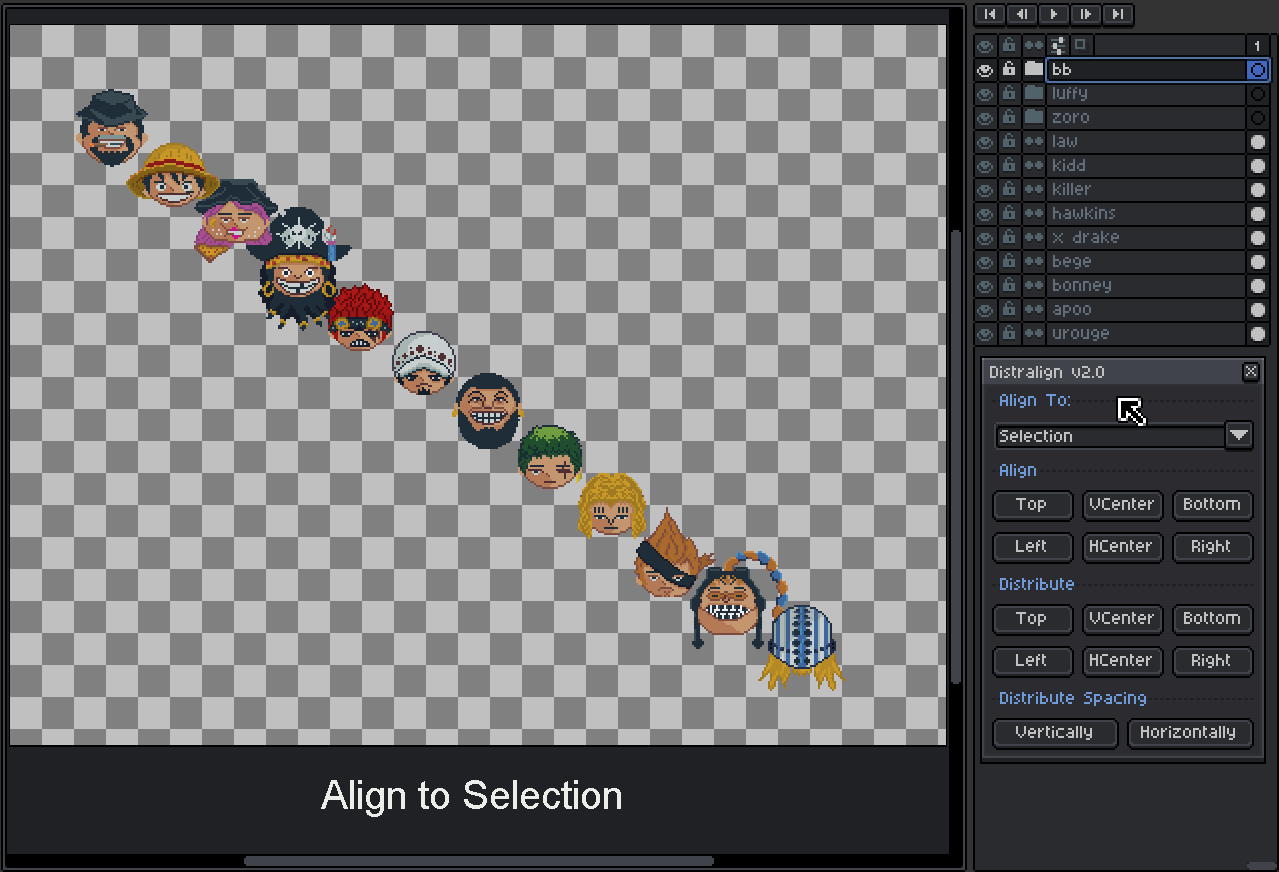The width and height of the screenshot is (1279, 872).
Task: Click the Selection combo box field
Action: [x=1110, y=436]
